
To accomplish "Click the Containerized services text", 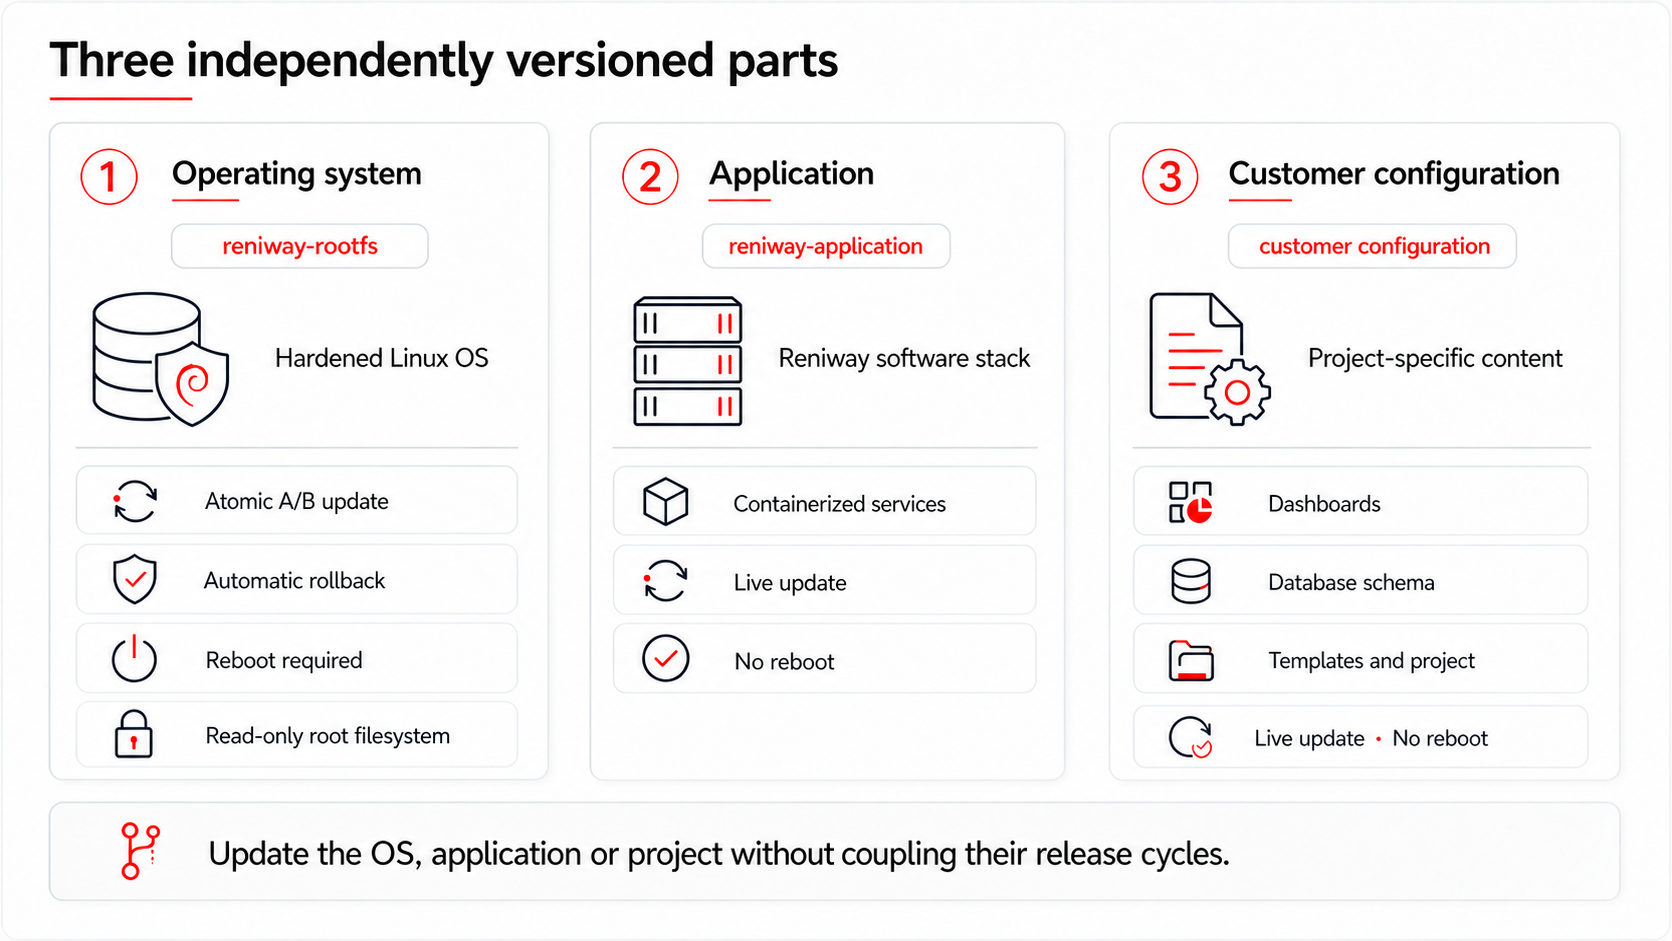I will (840, 504).
